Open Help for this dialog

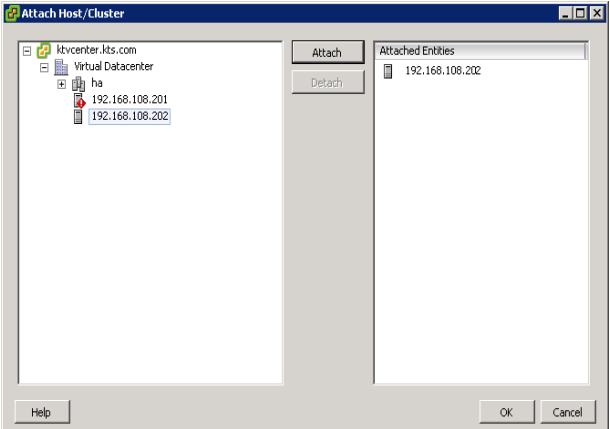click(x=41, y=411)
